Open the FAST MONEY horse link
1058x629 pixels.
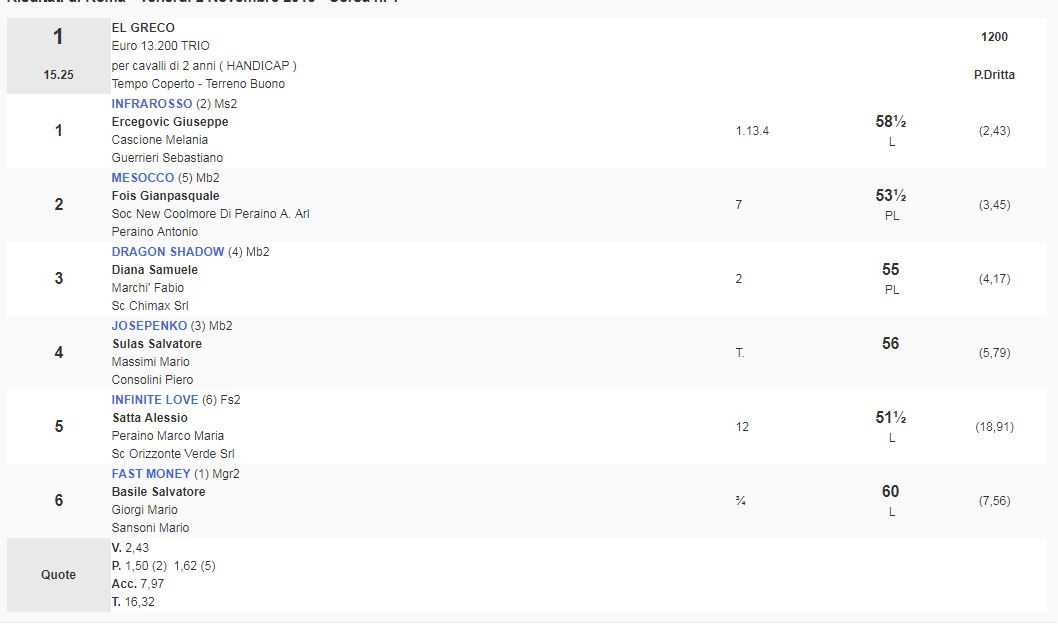[x=151, y=474]
